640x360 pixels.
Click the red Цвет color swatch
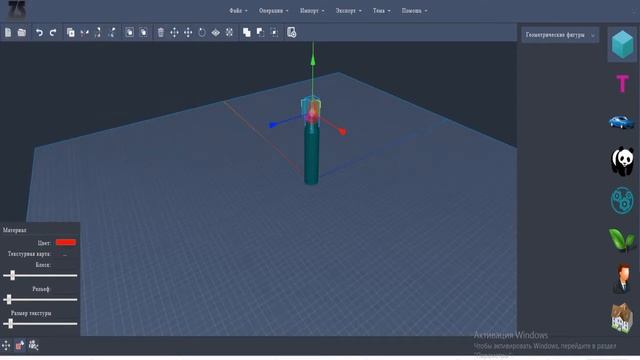(66, 242)
